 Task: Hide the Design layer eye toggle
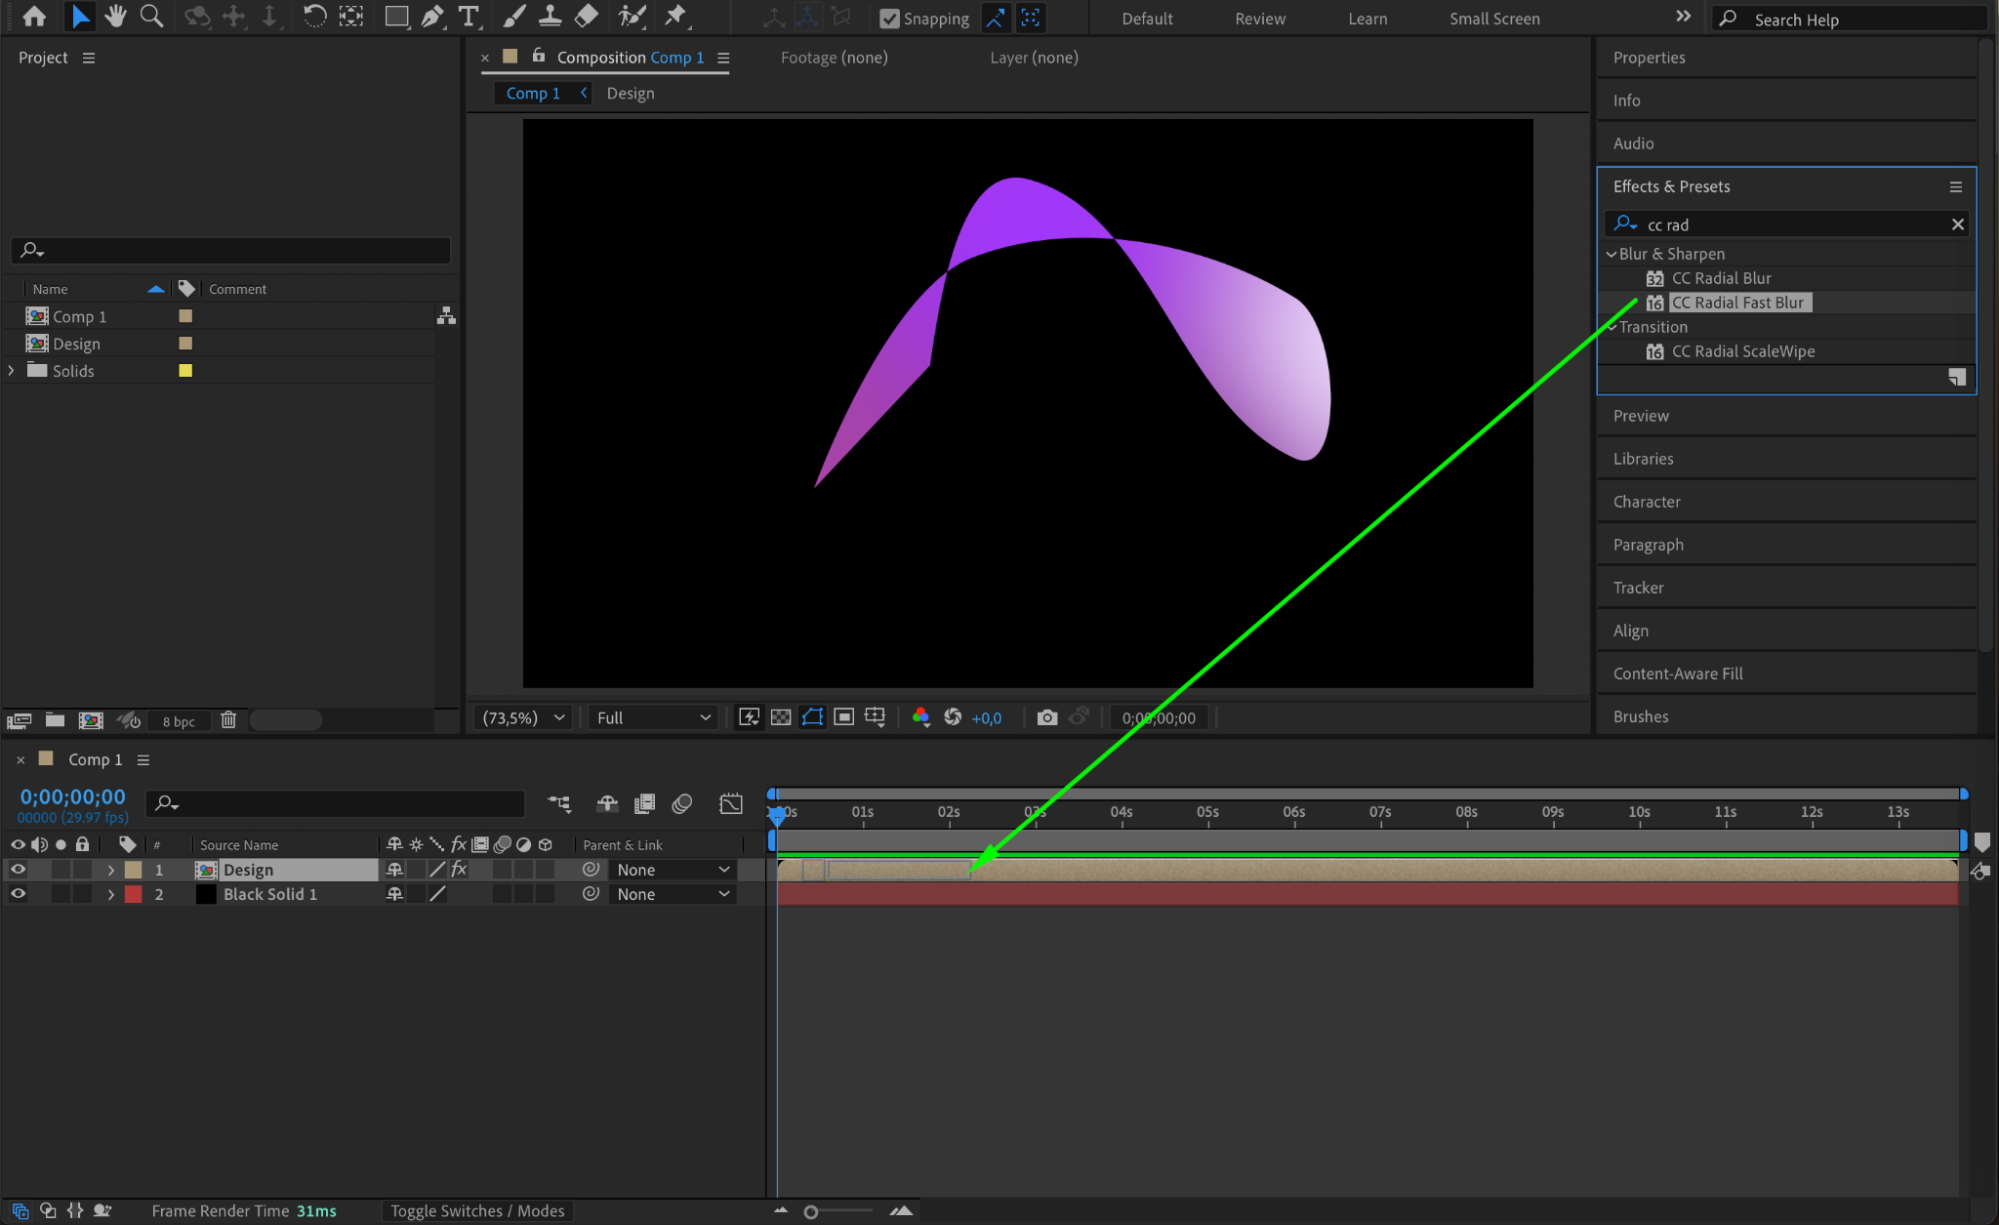tap(18, 869)
